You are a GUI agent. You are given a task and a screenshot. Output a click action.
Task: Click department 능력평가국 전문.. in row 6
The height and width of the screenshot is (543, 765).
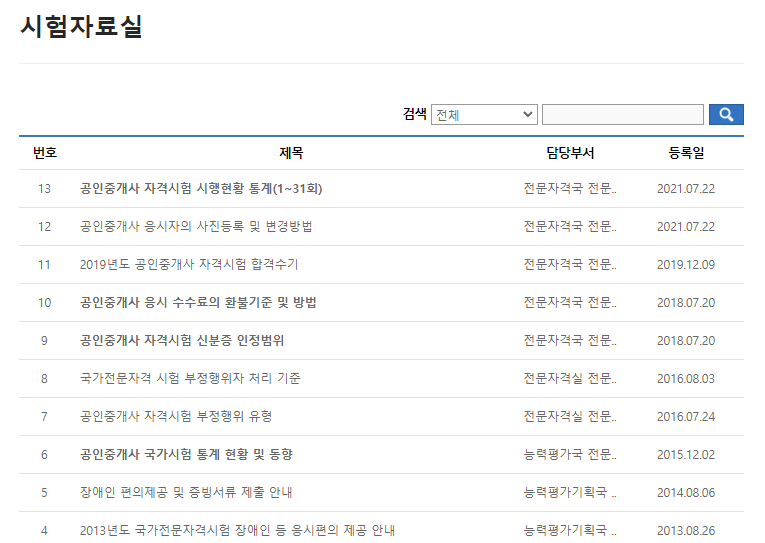[570, 455]
